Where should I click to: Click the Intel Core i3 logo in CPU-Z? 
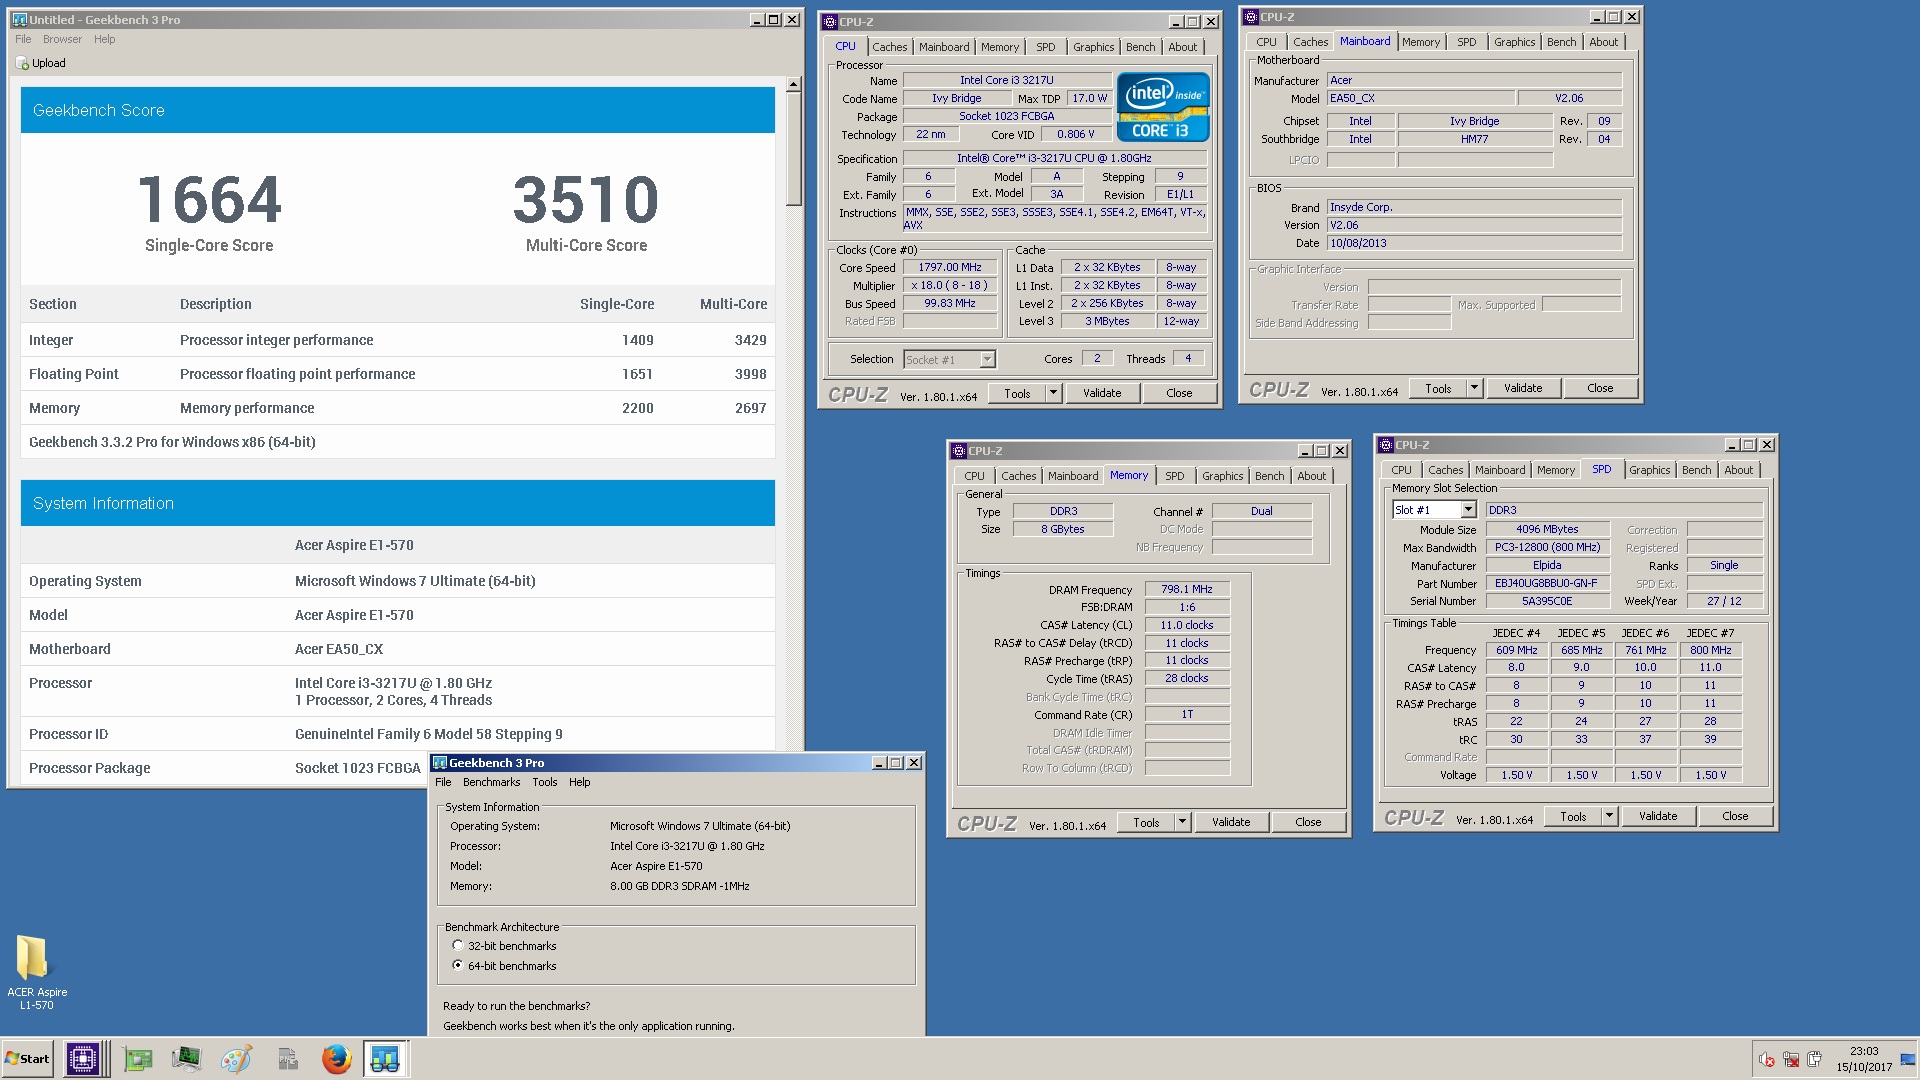coord(1162,107)
